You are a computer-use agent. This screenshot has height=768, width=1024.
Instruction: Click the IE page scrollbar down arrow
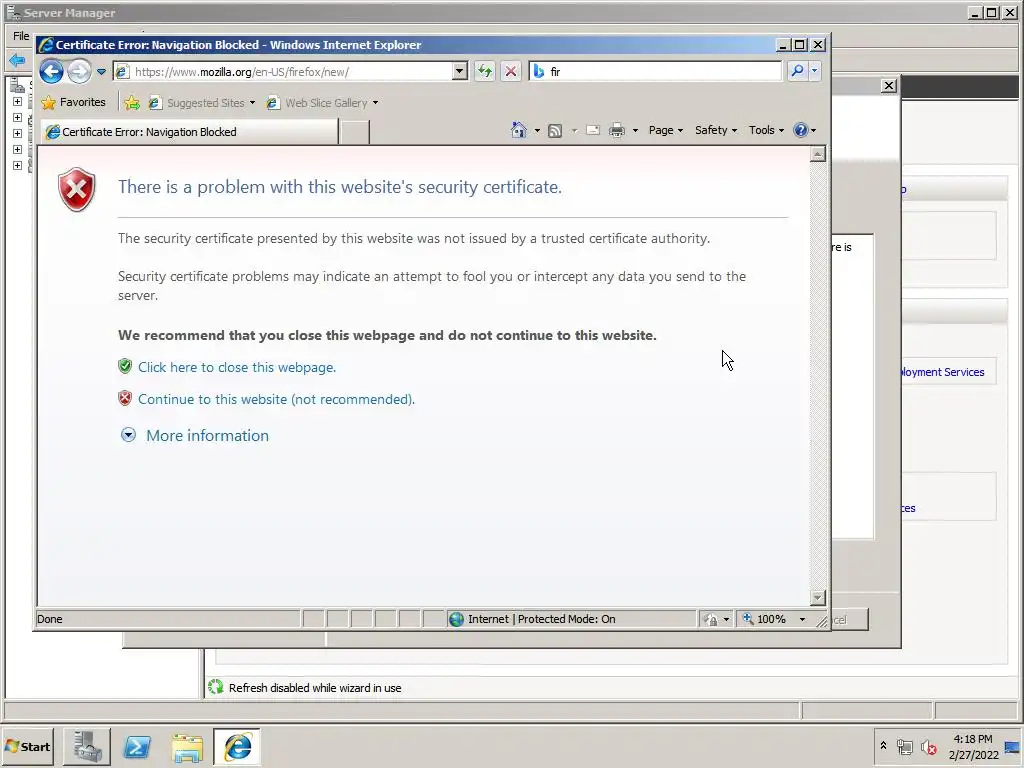point(818,598)
